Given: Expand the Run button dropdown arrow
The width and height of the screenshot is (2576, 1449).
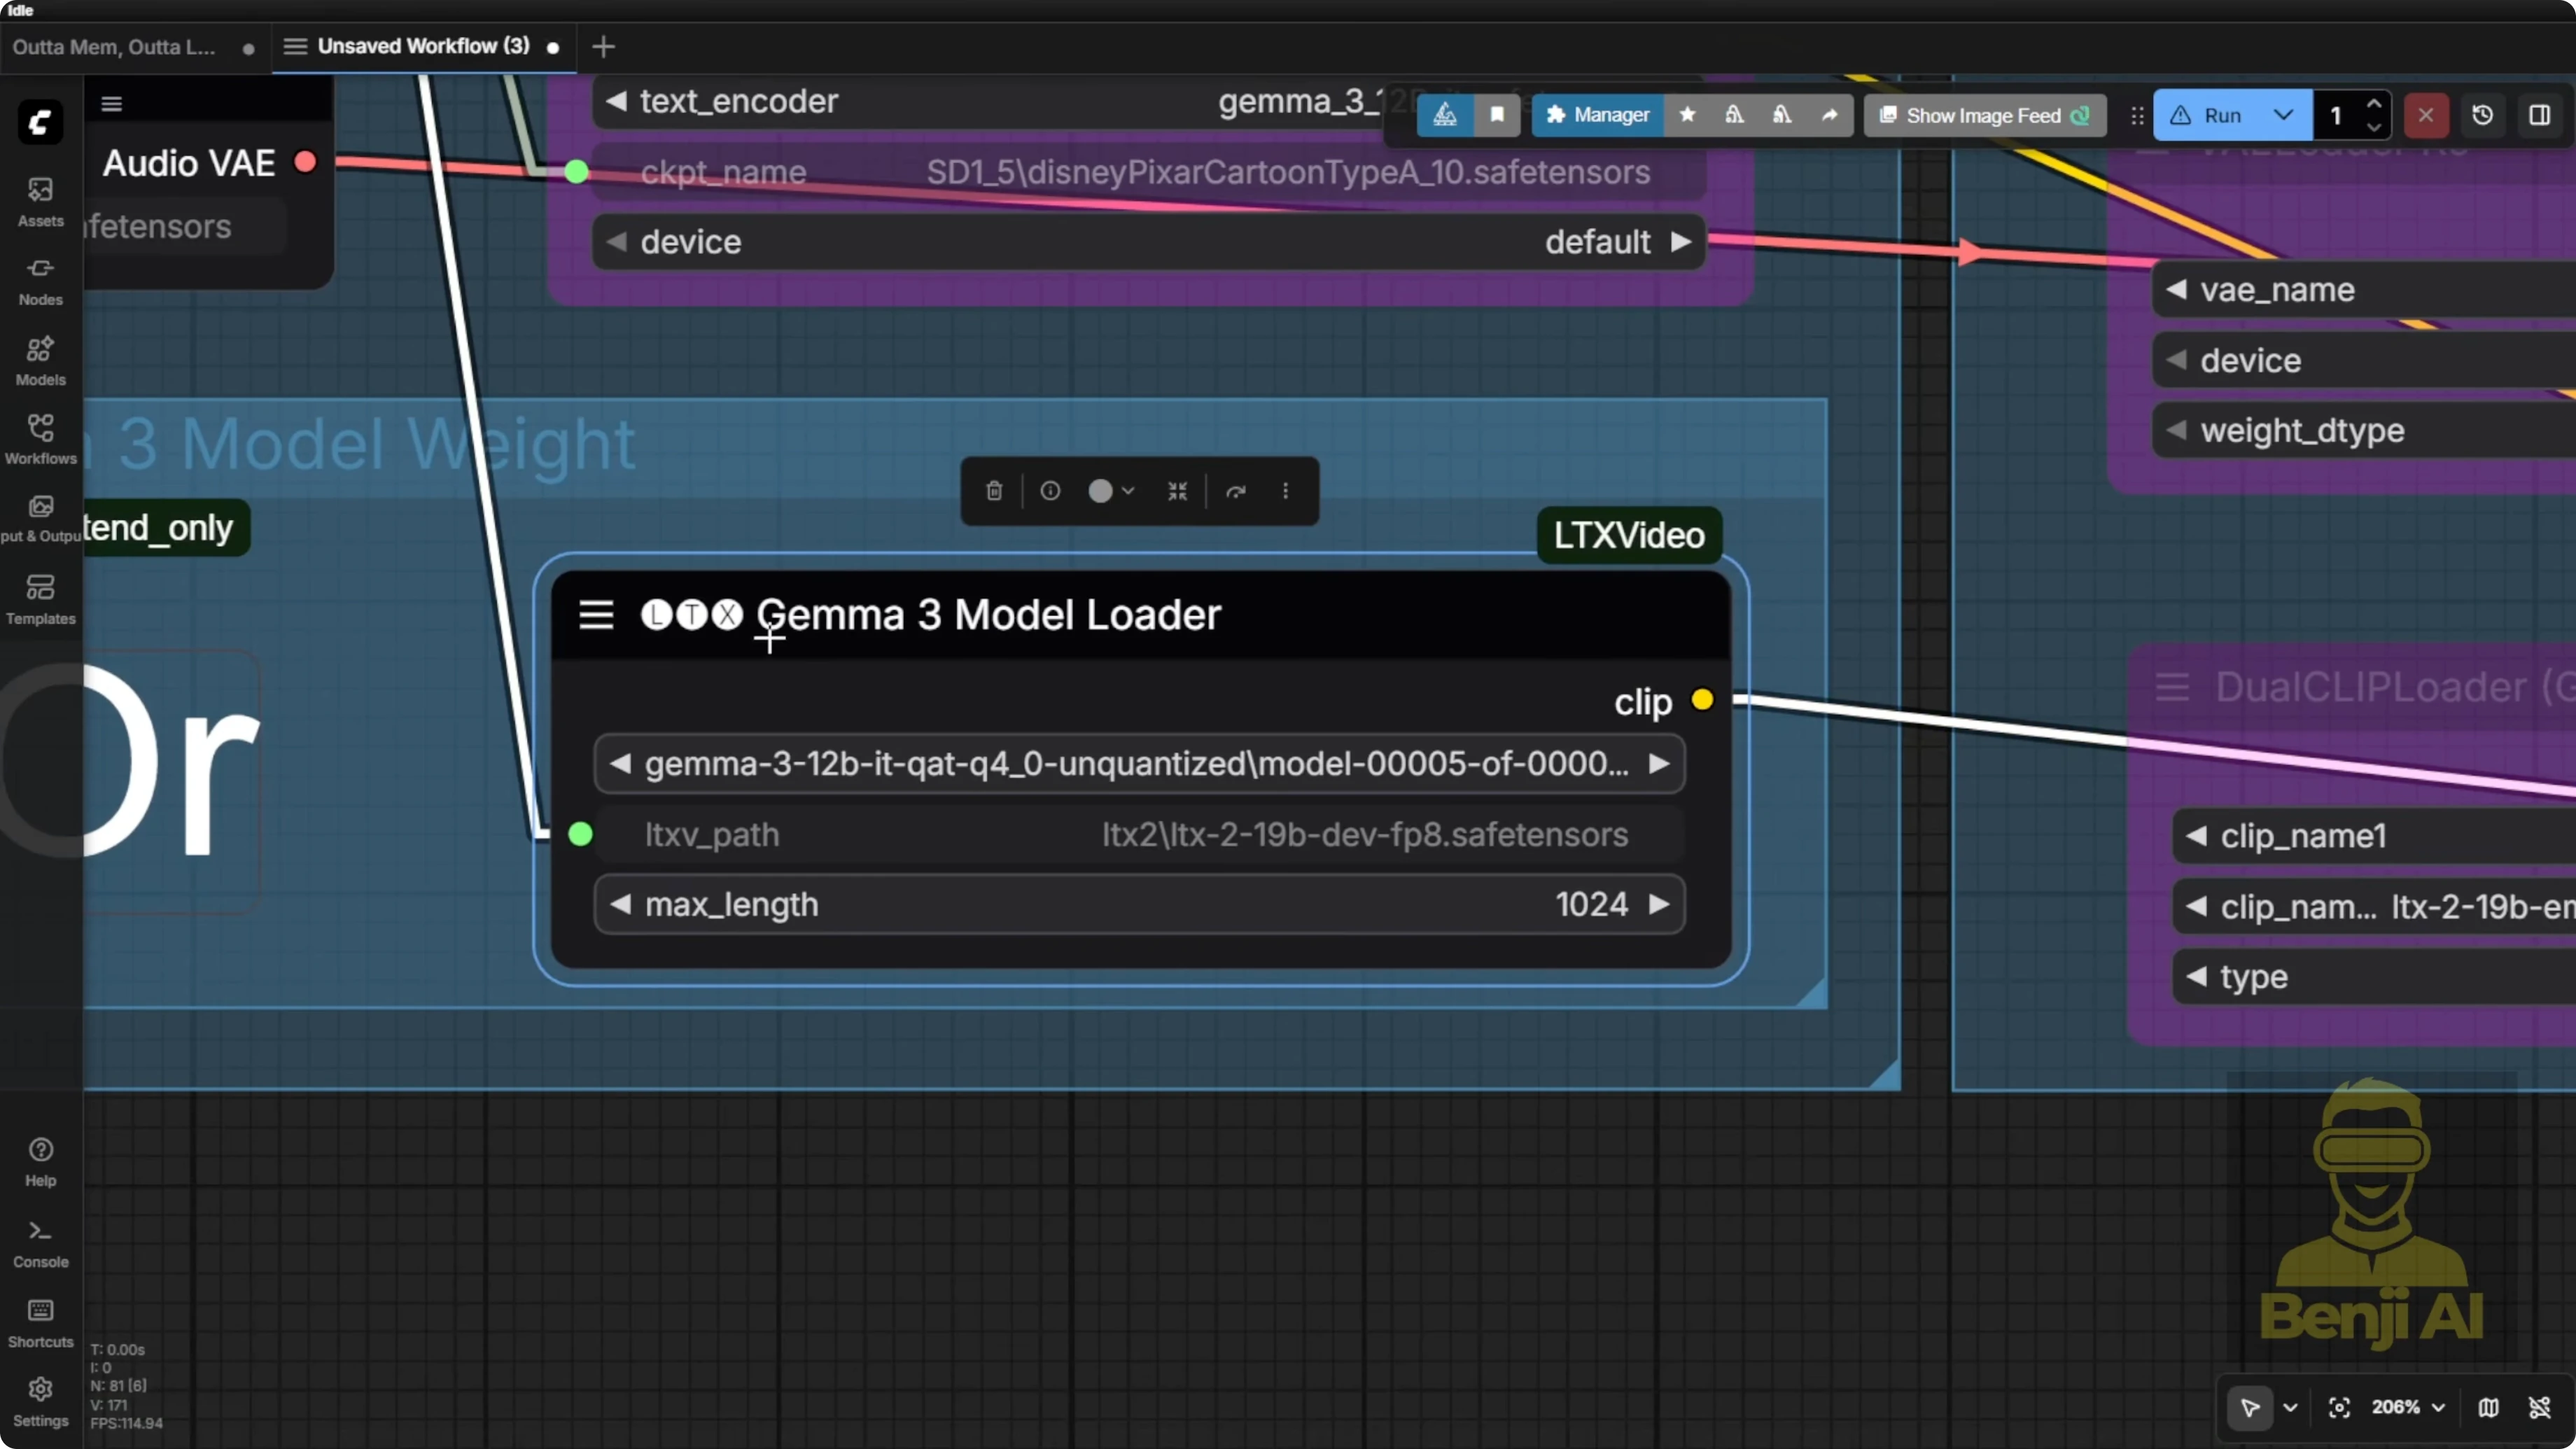Looking at the screenshot, I should (x=2283, y=115).
